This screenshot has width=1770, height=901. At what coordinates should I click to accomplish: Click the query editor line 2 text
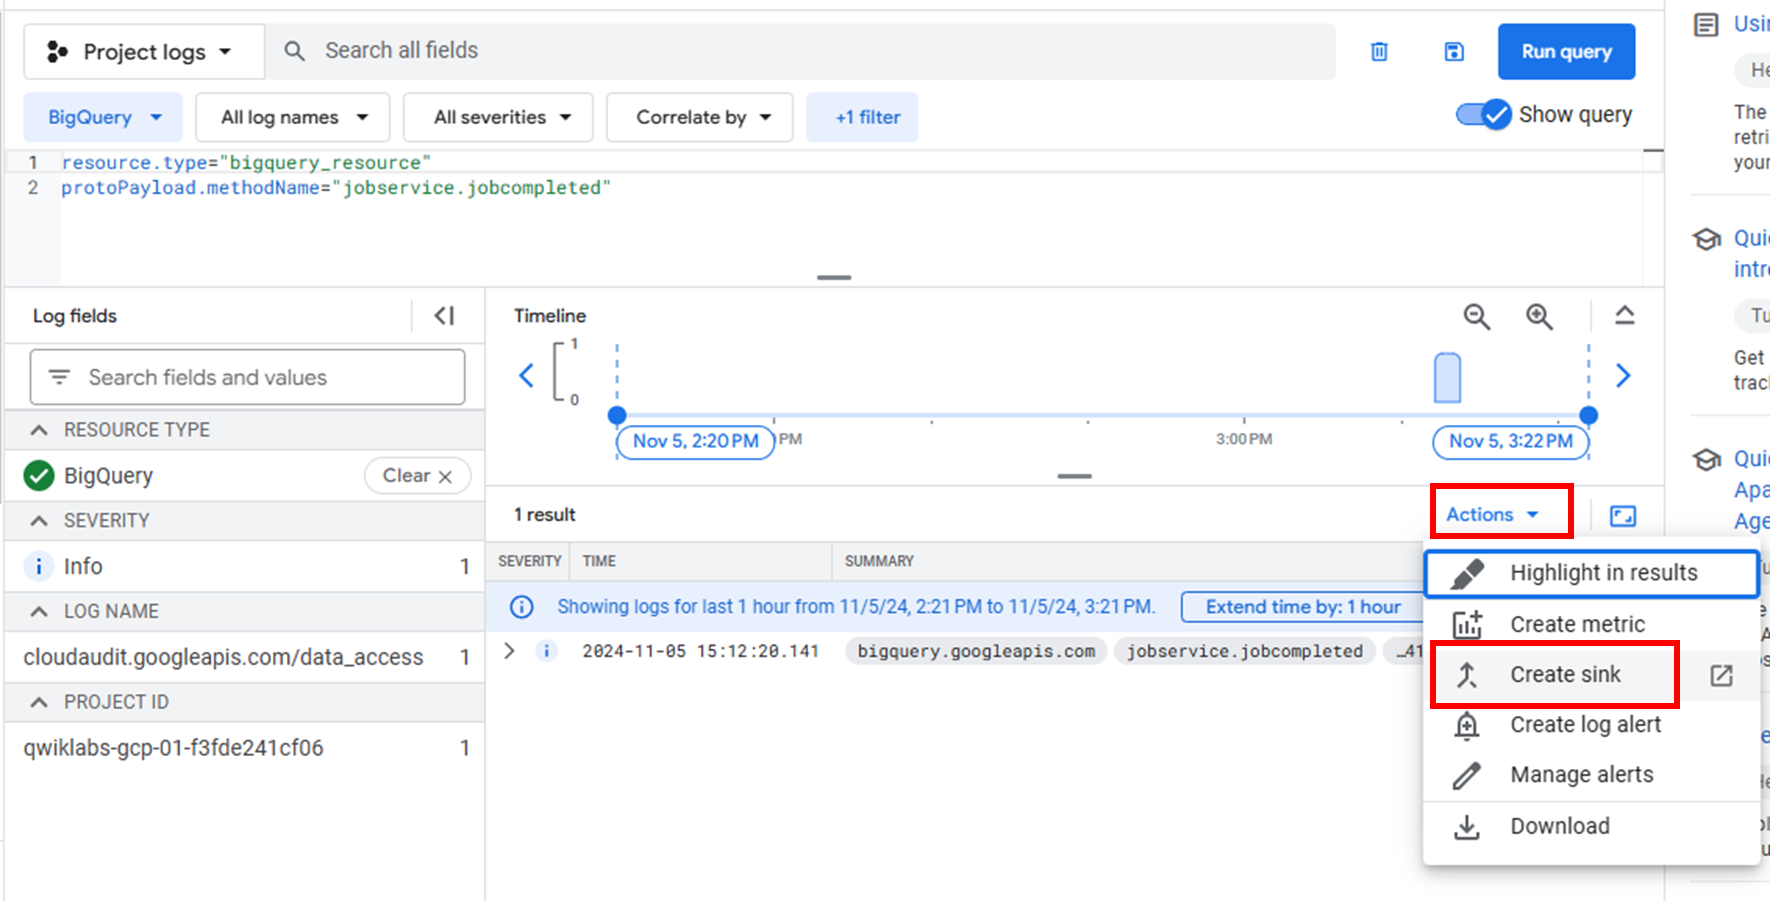[335, 188]
